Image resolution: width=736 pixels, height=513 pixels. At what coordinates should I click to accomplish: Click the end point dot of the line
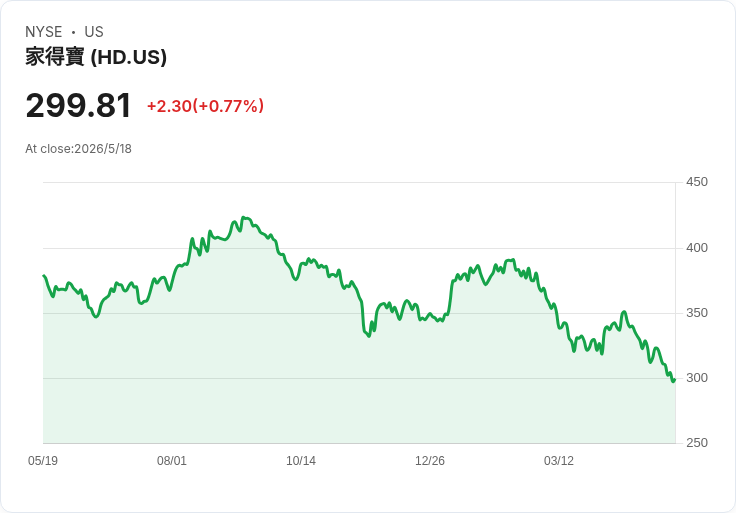pyautogui.click(x=674, y=381)
